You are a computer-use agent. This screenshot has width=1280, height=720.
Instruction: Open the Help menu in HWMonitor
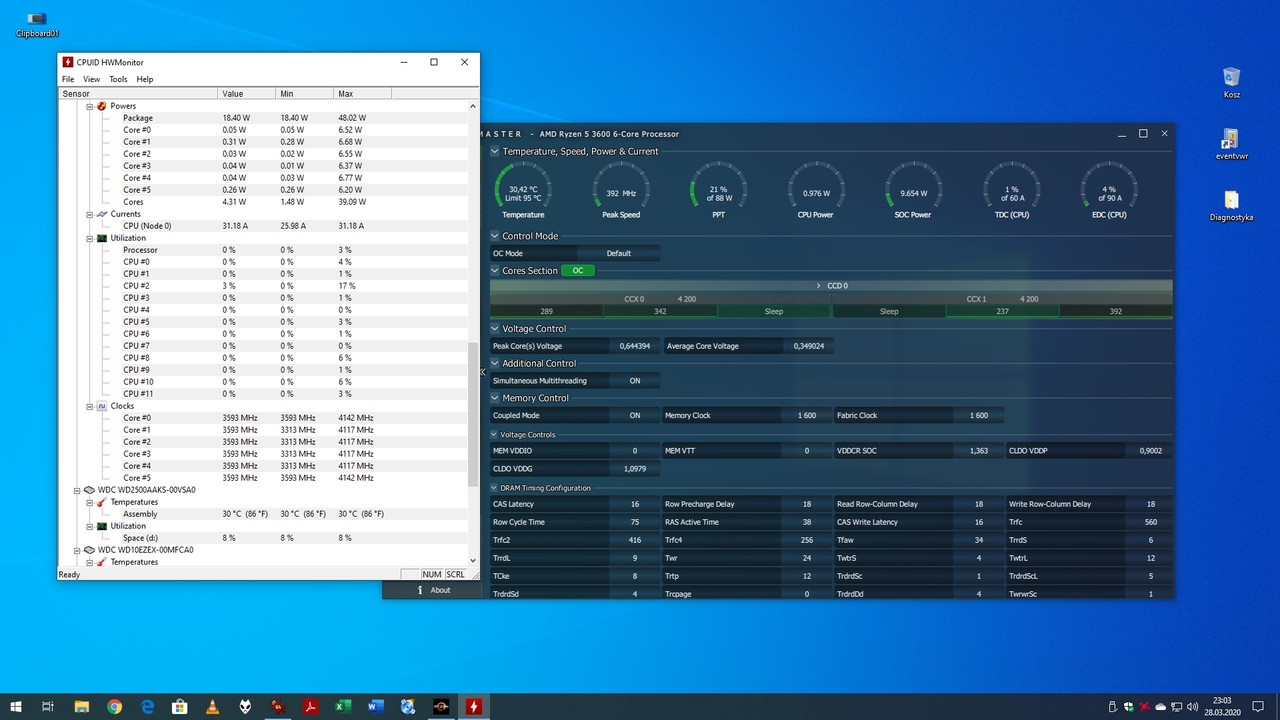pyautogui.click(x=145, y=79)
